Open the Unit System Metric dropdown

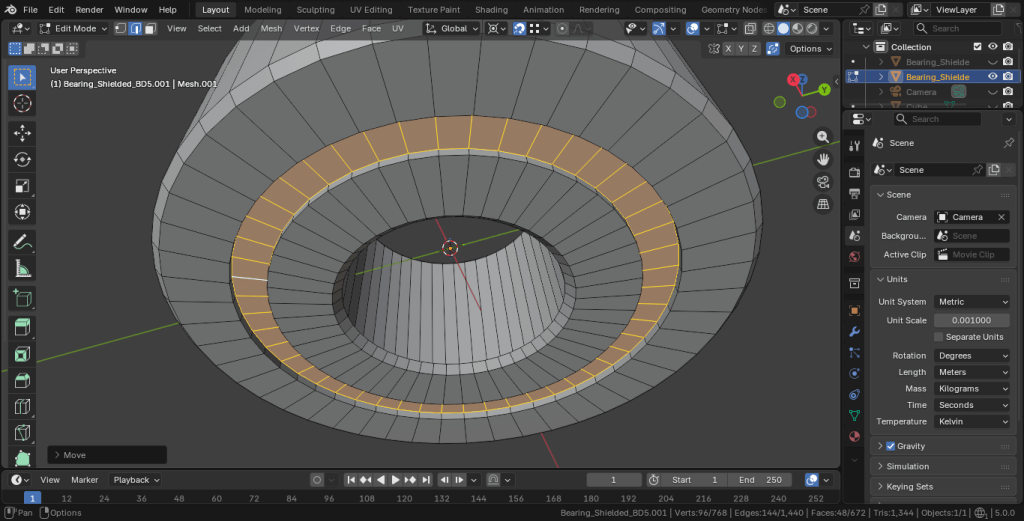(972, 302)
